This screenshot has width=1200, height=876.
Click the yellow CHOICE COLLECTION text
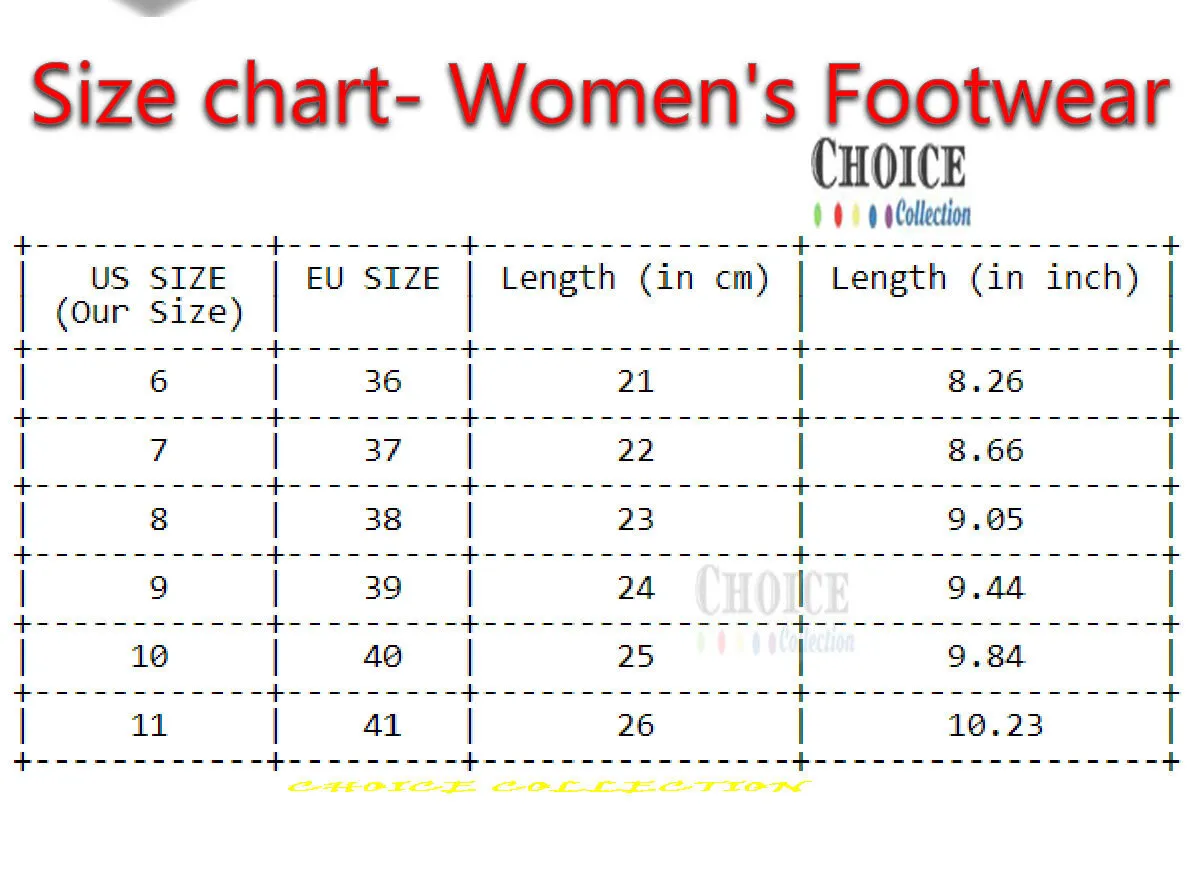click(x=547, y=787)
